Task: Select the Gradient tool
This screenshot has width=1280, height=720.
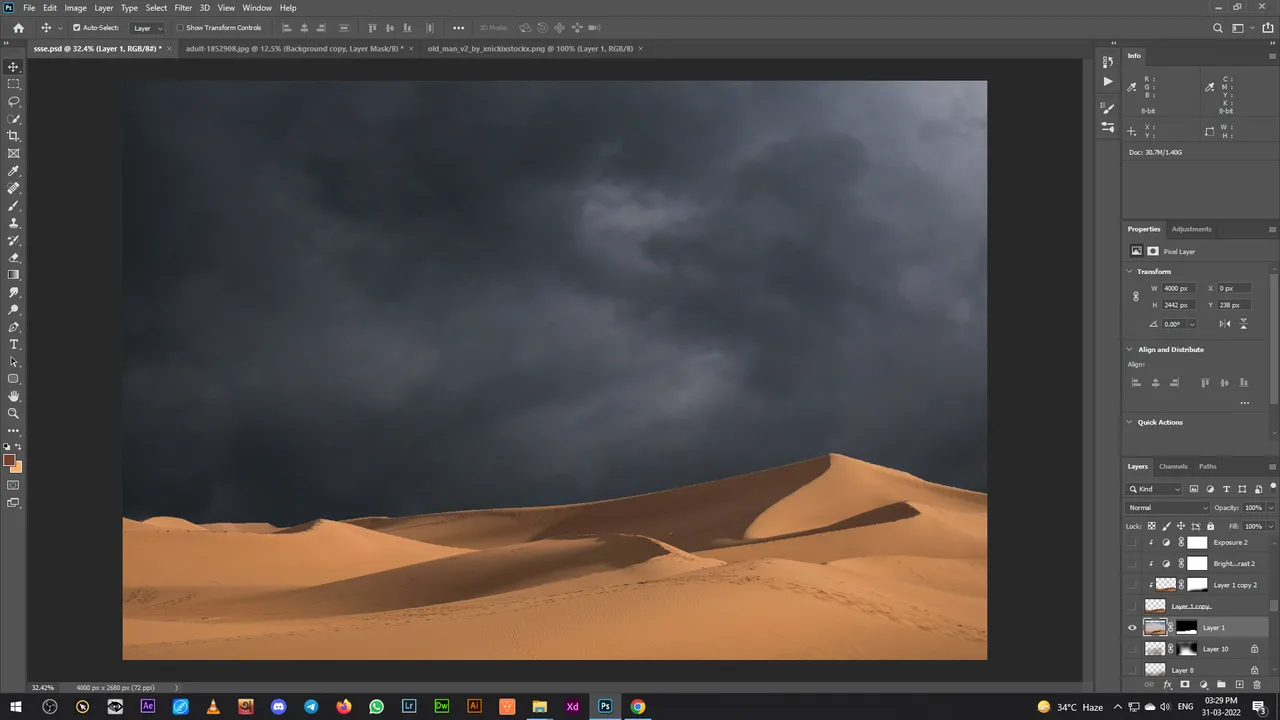Action: click(14, 275)
